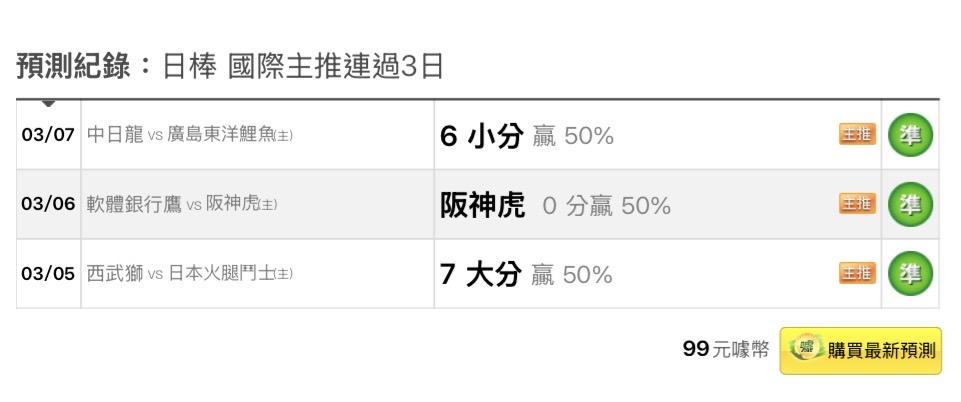Click the 03/06 date cell

click(48, 204)
